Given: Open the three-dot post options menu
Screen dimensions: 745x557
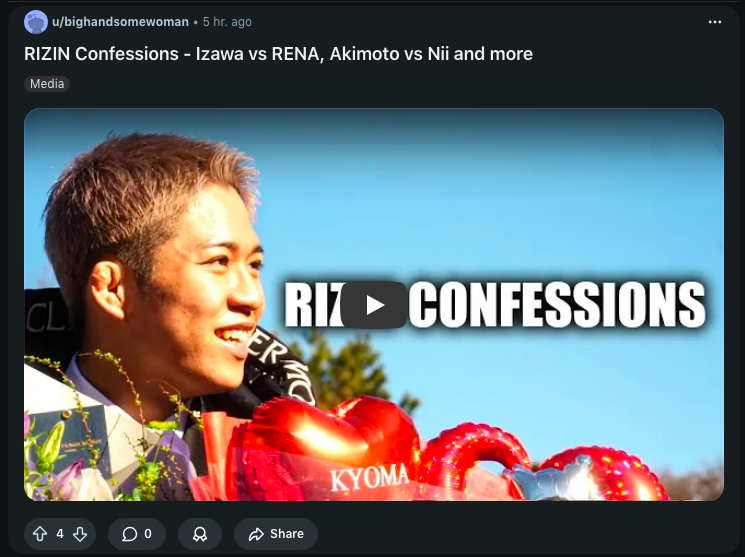Looking at the screenshot, I should (715, 22).
